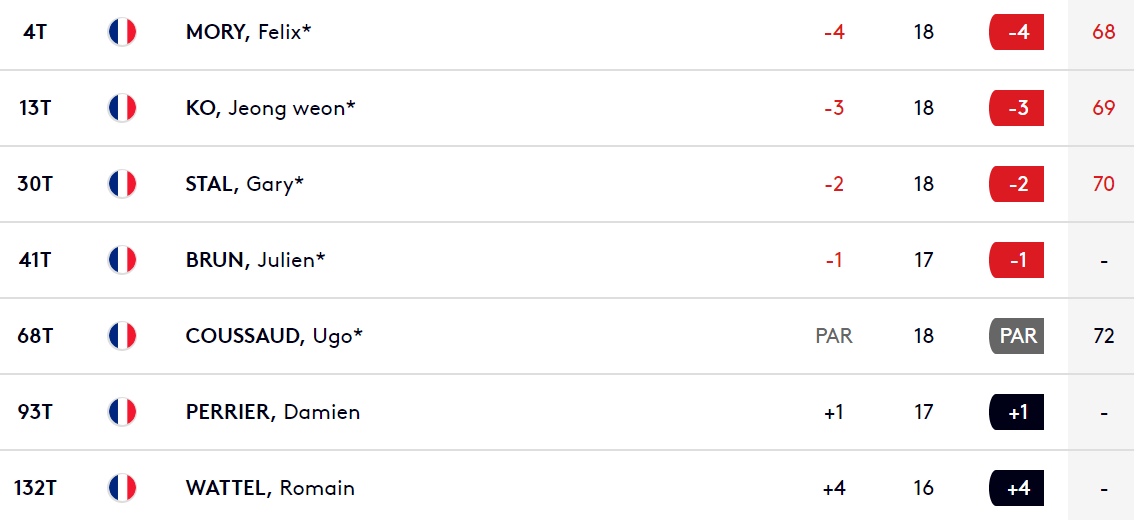1134x520 pixels.
Task: Click the 132T position of Wattel
Action: (35, 488)
